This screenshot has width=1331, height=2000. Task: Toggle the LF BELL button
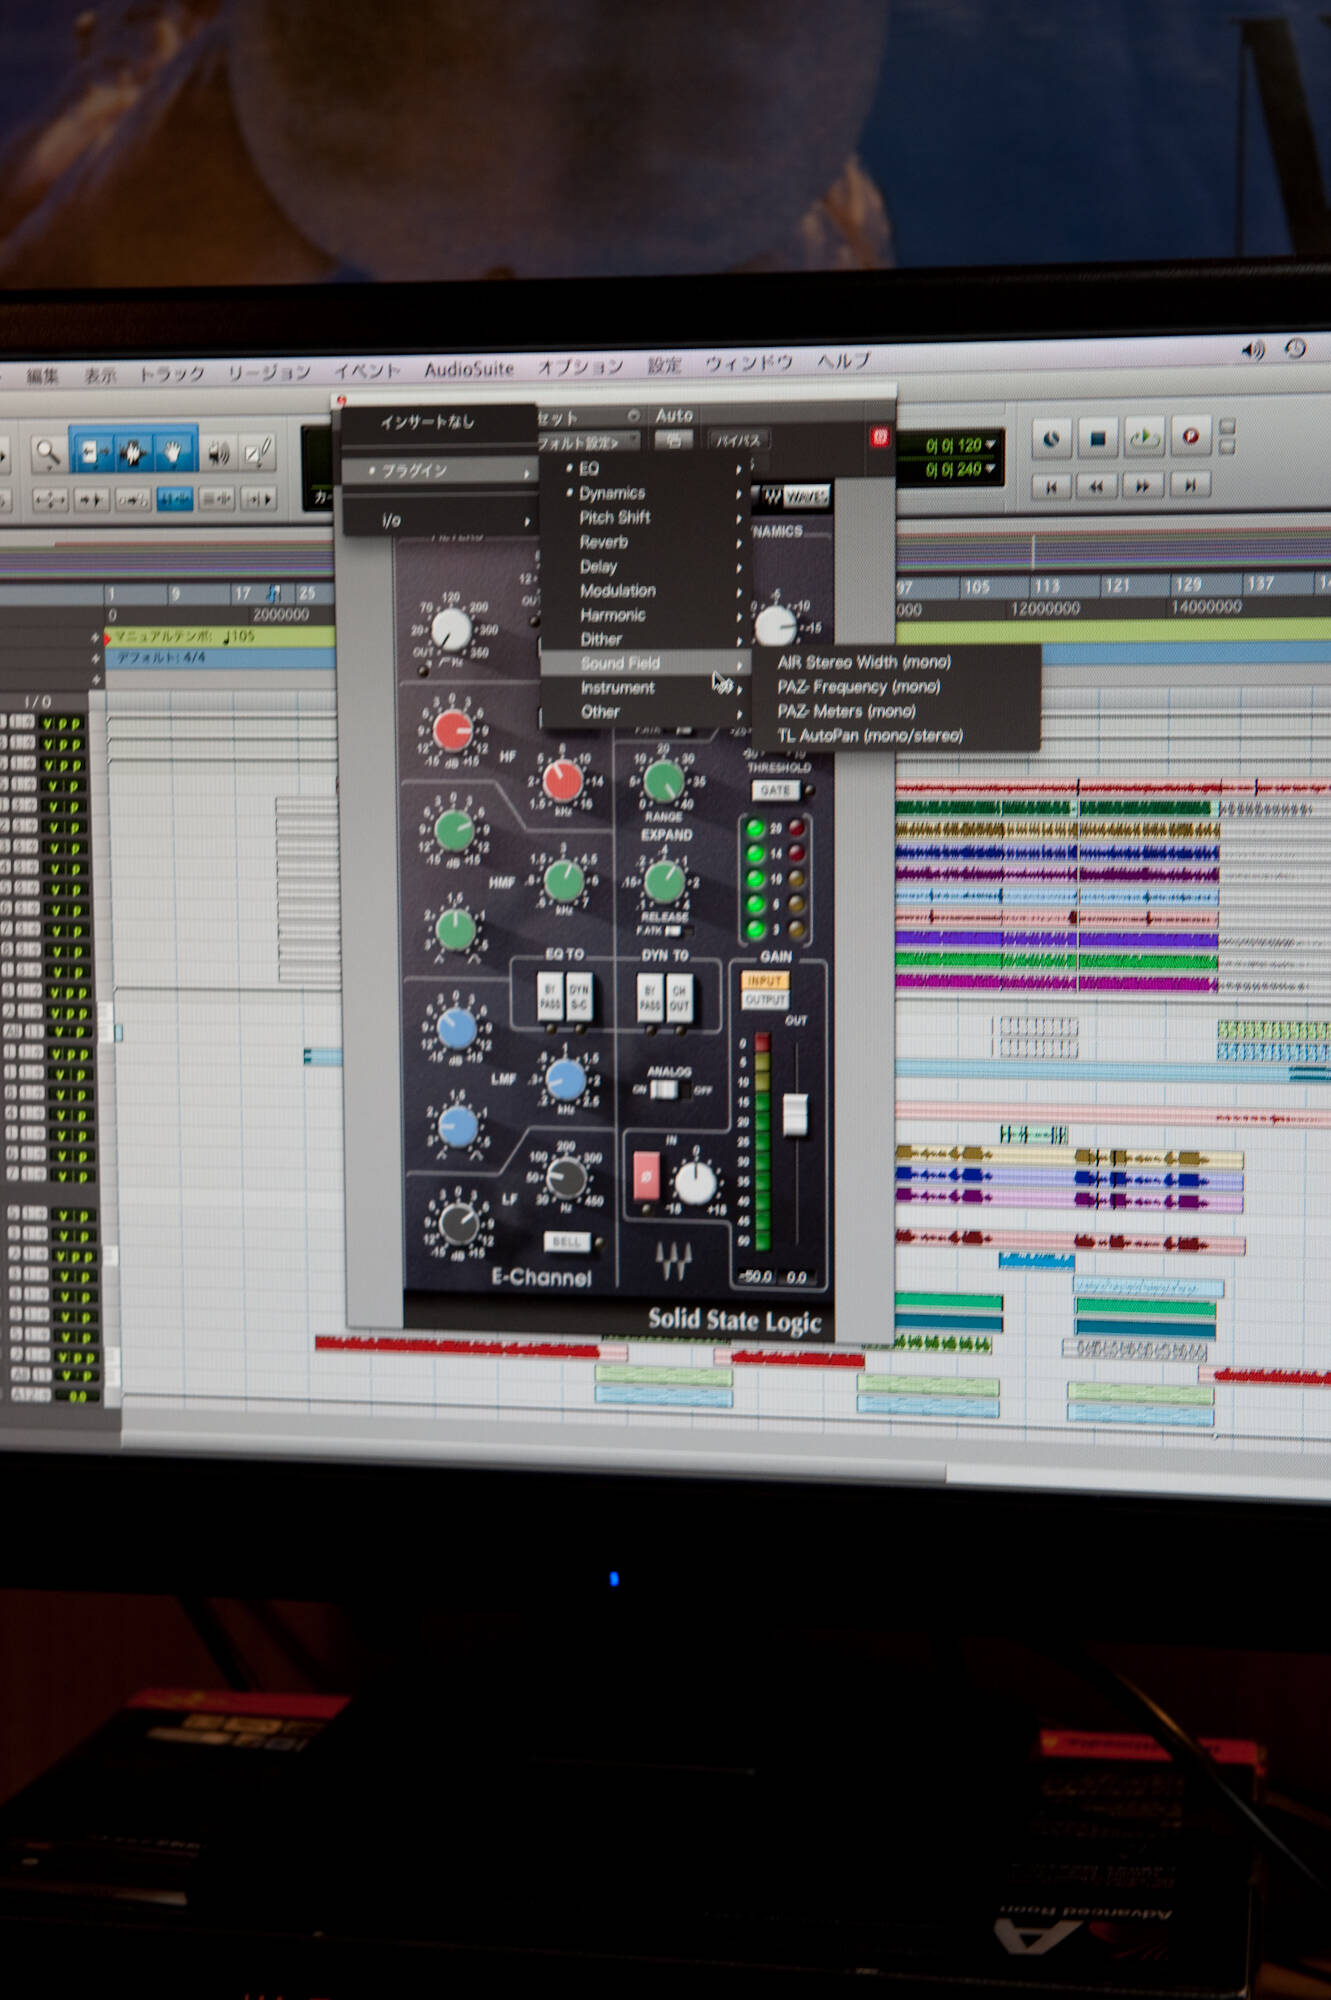point(567,1241)
